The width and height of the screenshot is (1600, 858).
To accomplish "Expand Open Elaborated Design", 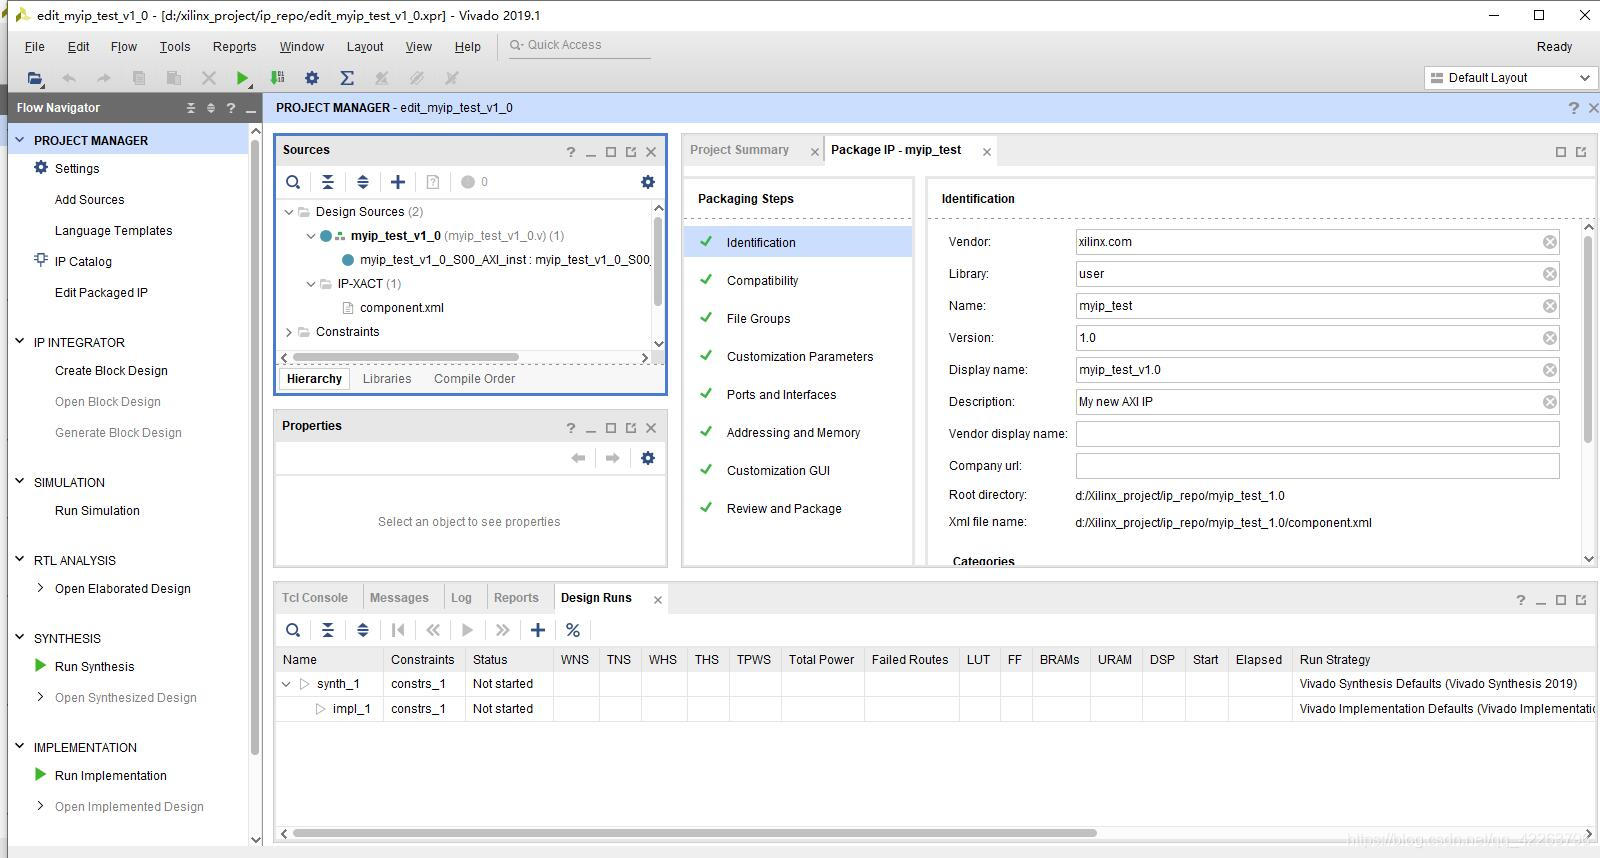I will tap(40, 588).
